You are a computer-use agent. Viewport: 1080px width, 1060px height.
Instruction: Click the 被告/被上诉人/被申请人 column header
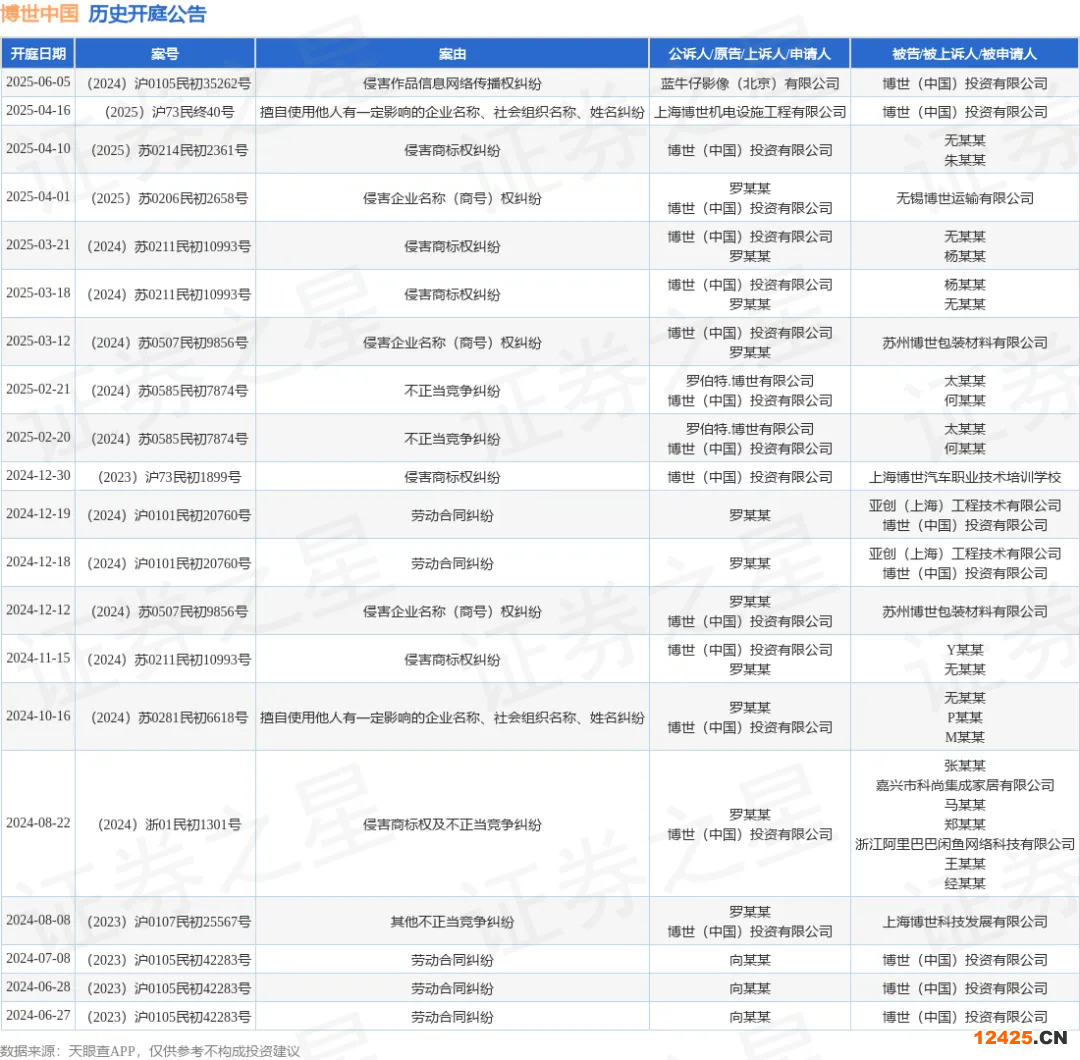[965, 54]
